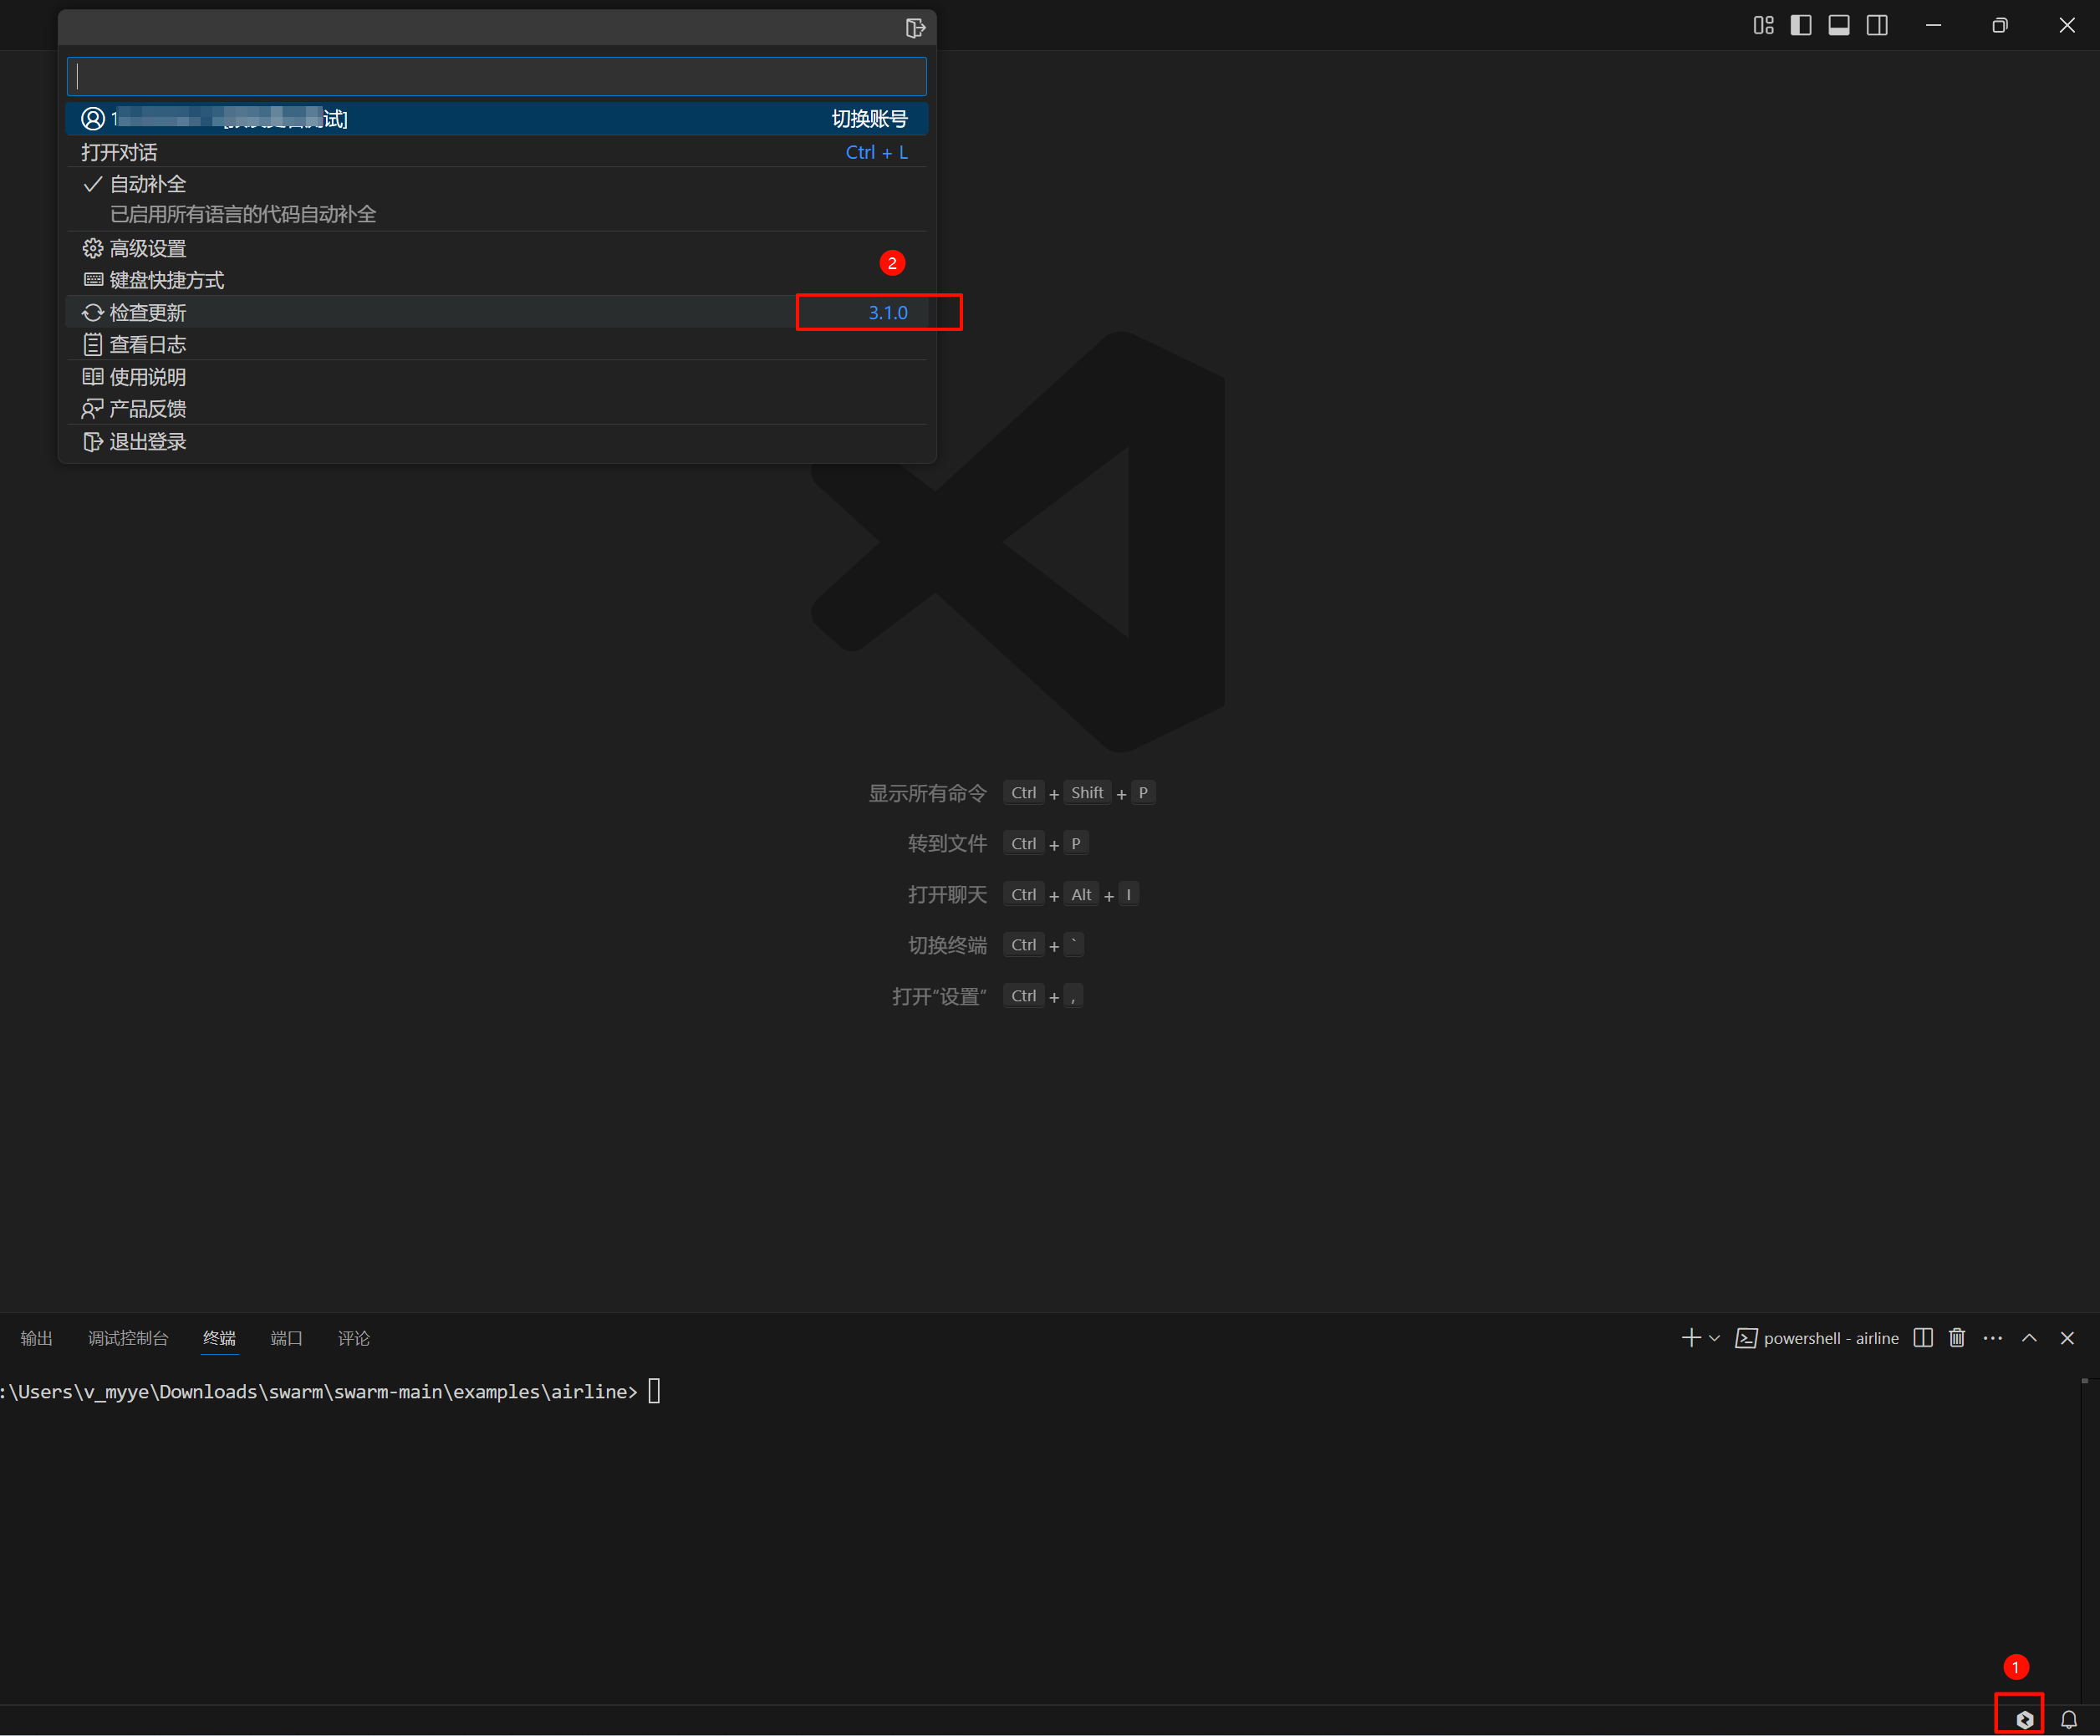Click the AI assistant status bar icon

click(2024, 1720)
